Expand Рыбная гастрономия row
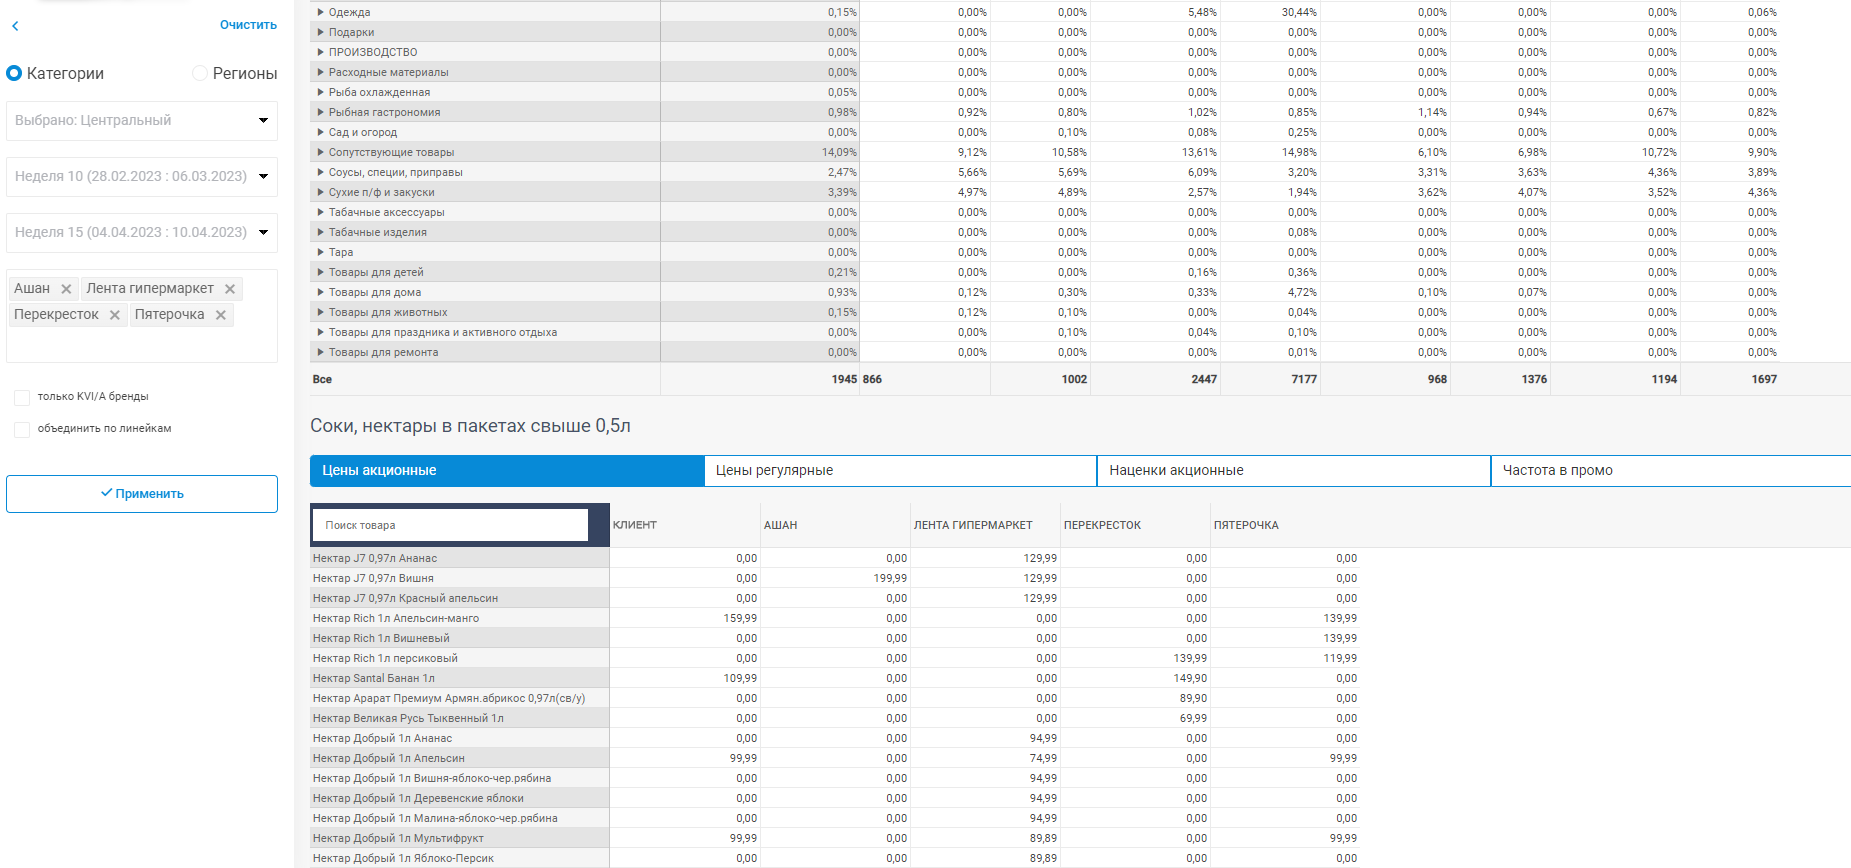 click(321, 112)
